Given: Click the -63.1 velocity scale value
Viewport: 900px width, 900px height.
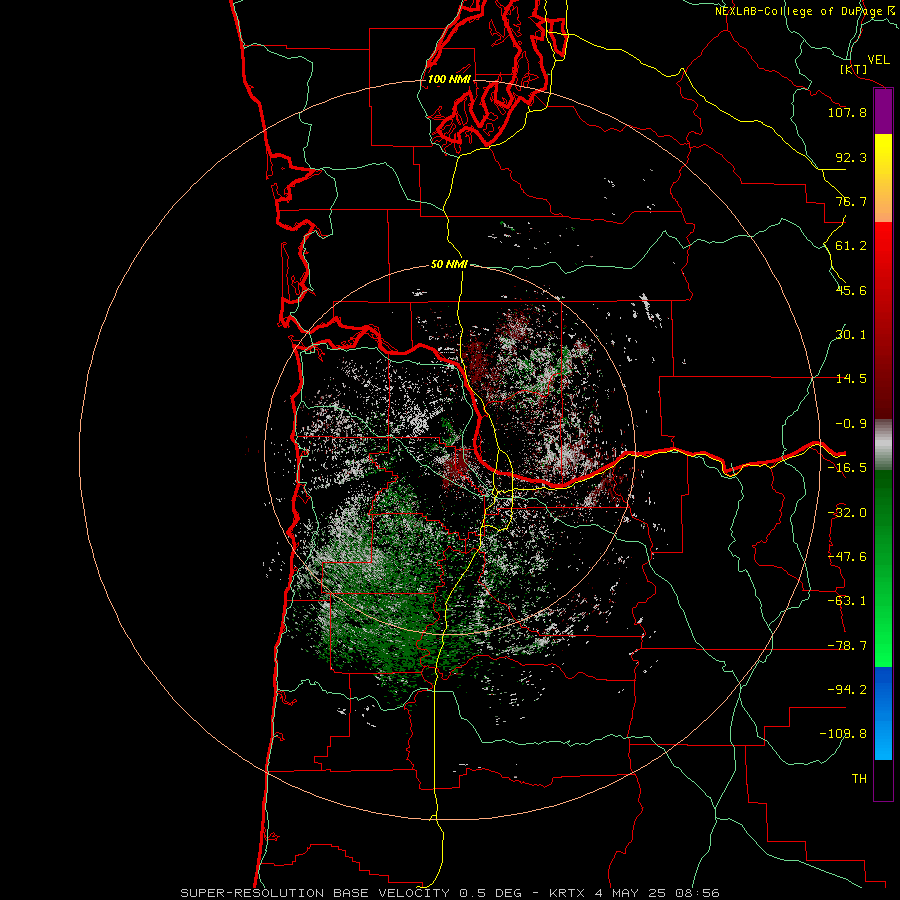Looking at the screenshot, I should click(847, 601).
